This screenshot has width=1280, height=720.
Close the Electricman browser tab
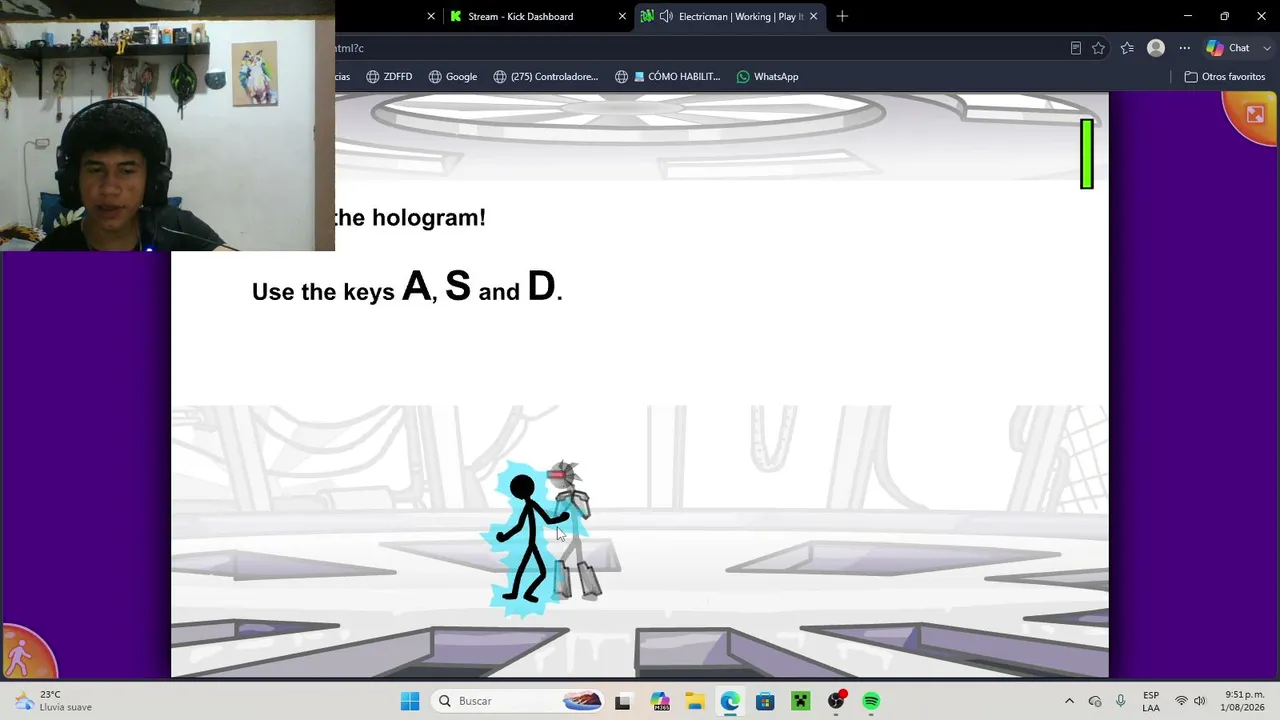813,16
